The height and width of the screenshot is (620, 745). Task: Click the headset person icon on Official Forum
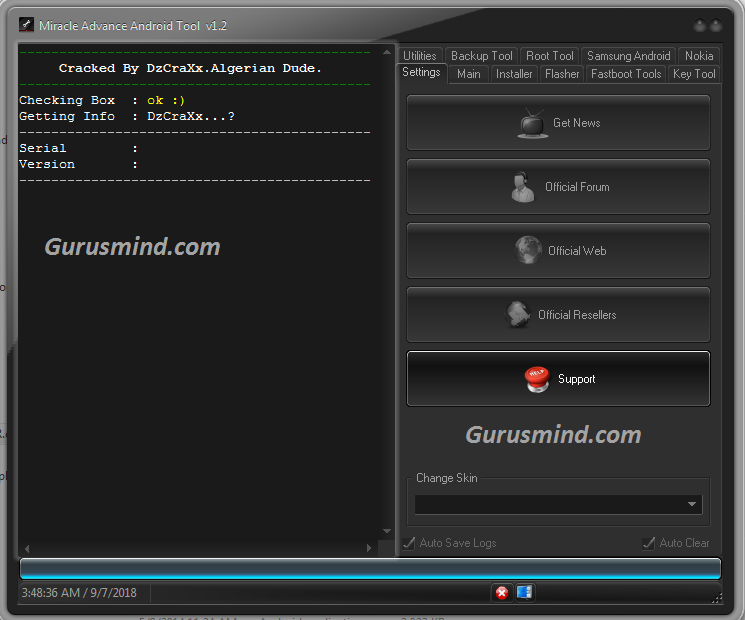[522, 187]
